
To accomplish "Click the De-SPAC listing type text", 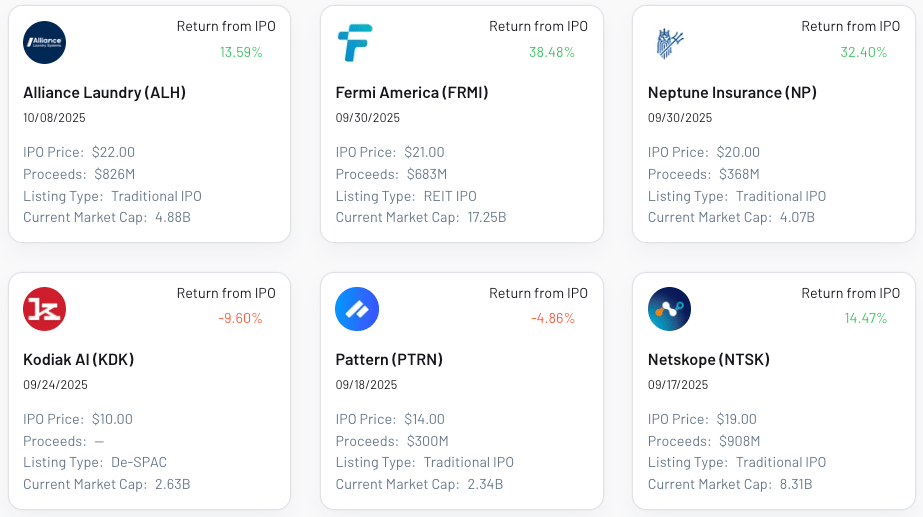I will coord(139,462).
